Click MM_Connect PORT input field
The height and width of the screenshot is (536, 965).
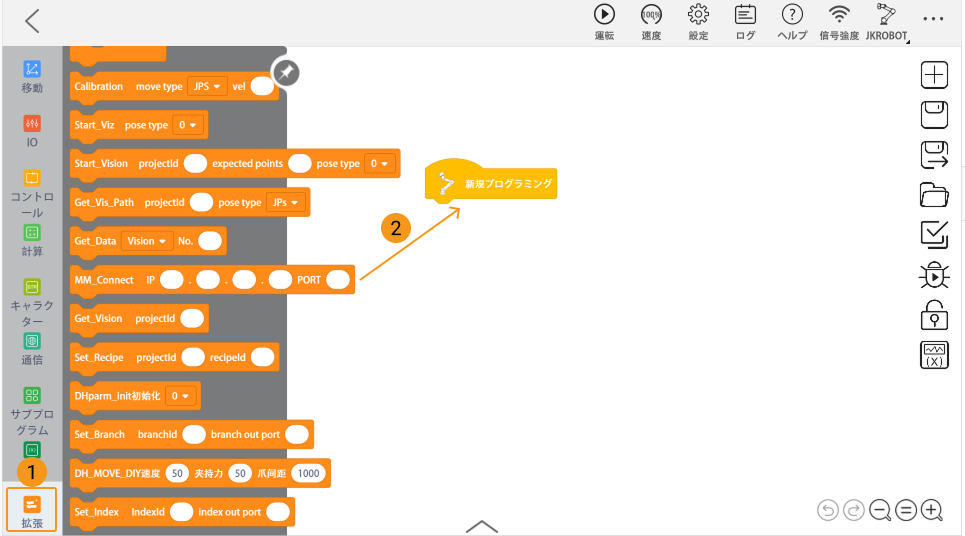pyautogui.click(x=338, y=280)
